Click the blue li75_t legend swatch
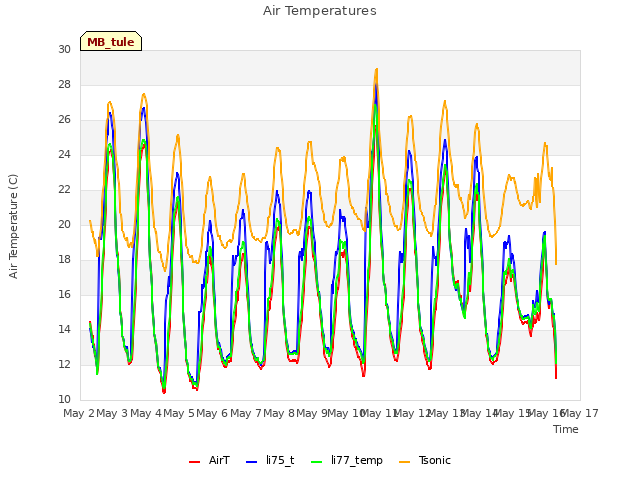This screenshot has width=640, height=480. click(x=251, y=462)
